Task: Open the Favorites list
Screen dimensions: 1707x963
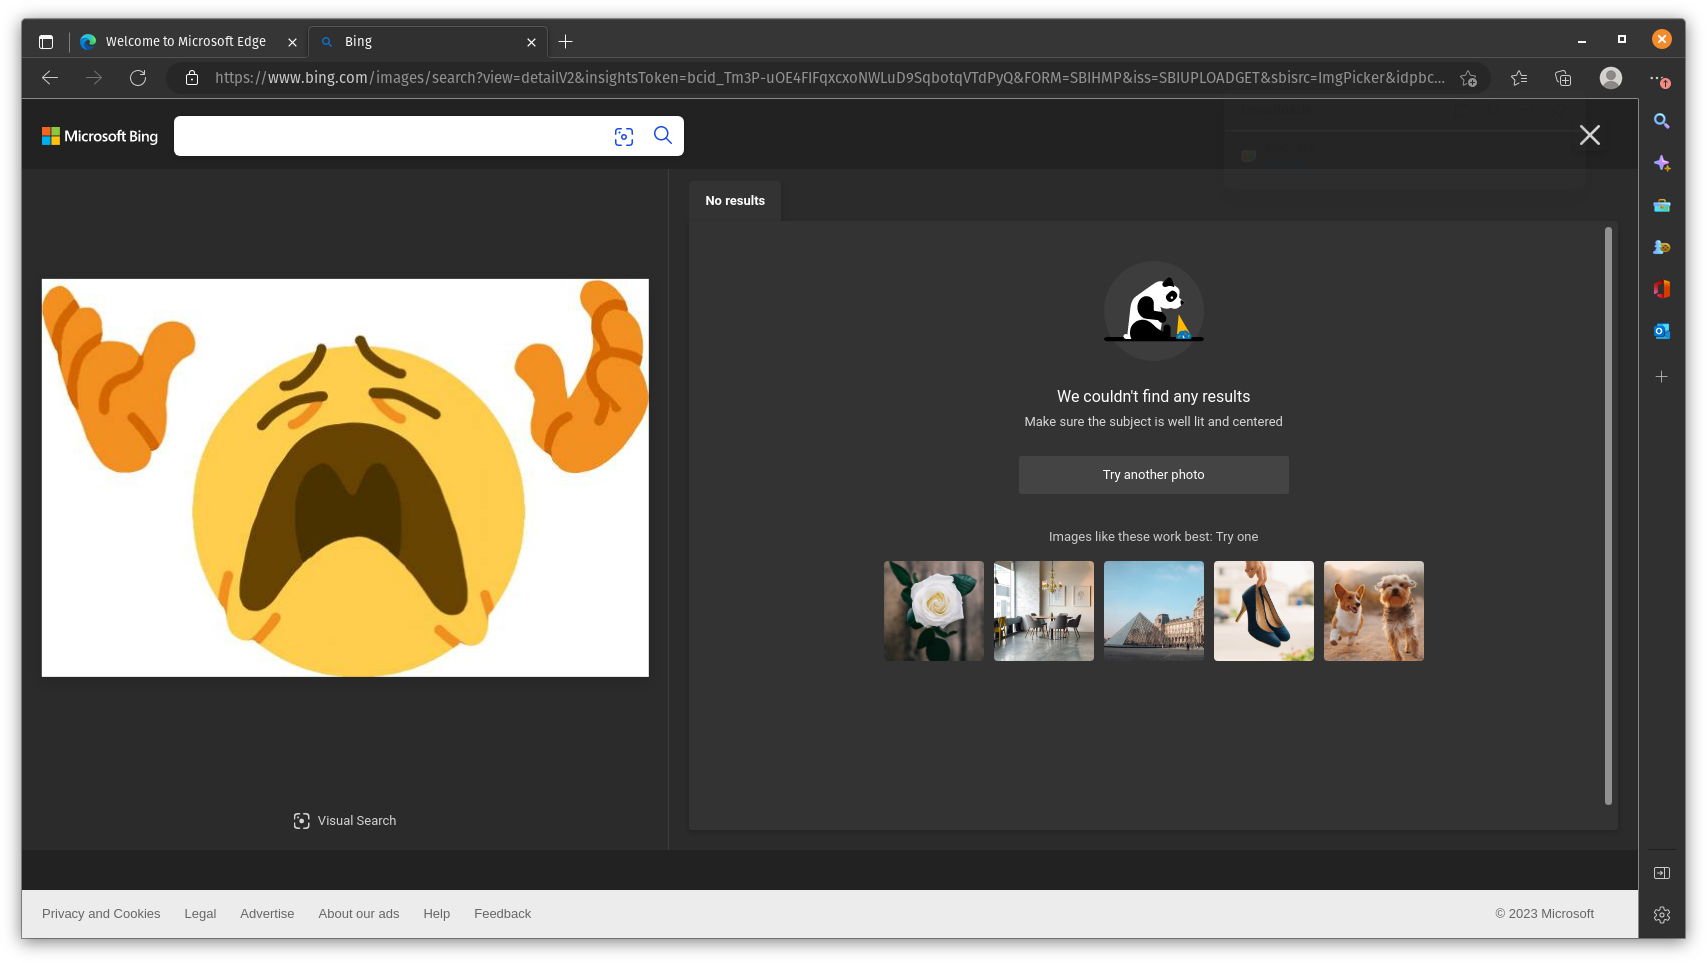Action: [x=1519, y=78]
